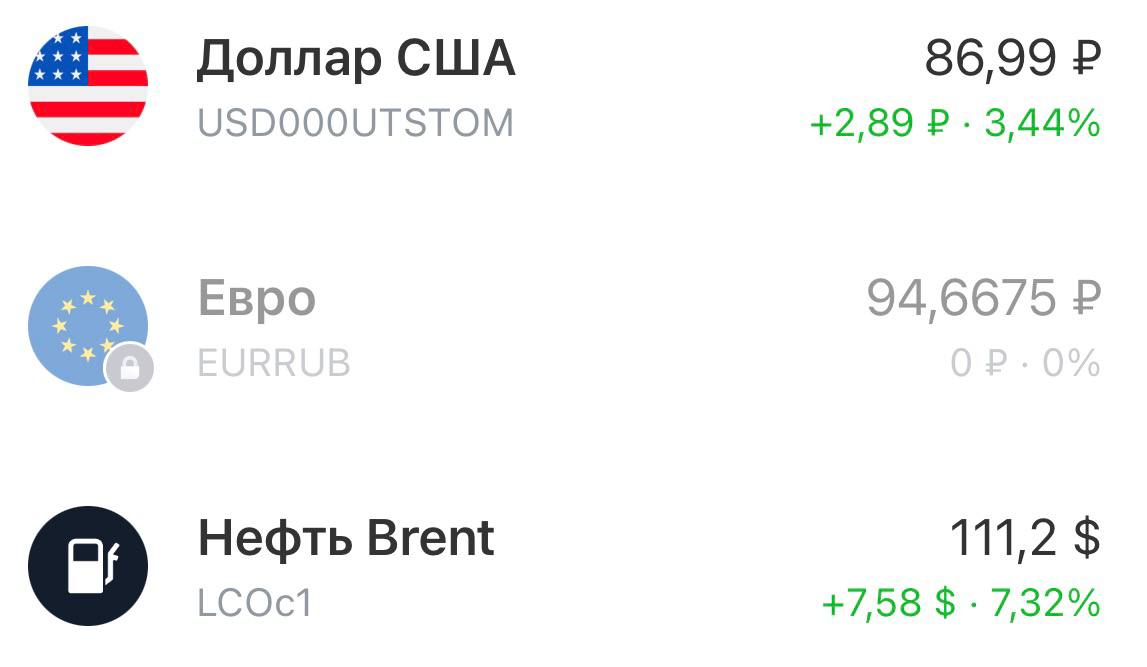Tap the lock badge on Euro icon
This screenshot has width=1147, height=667.
[x=130, y=368]
